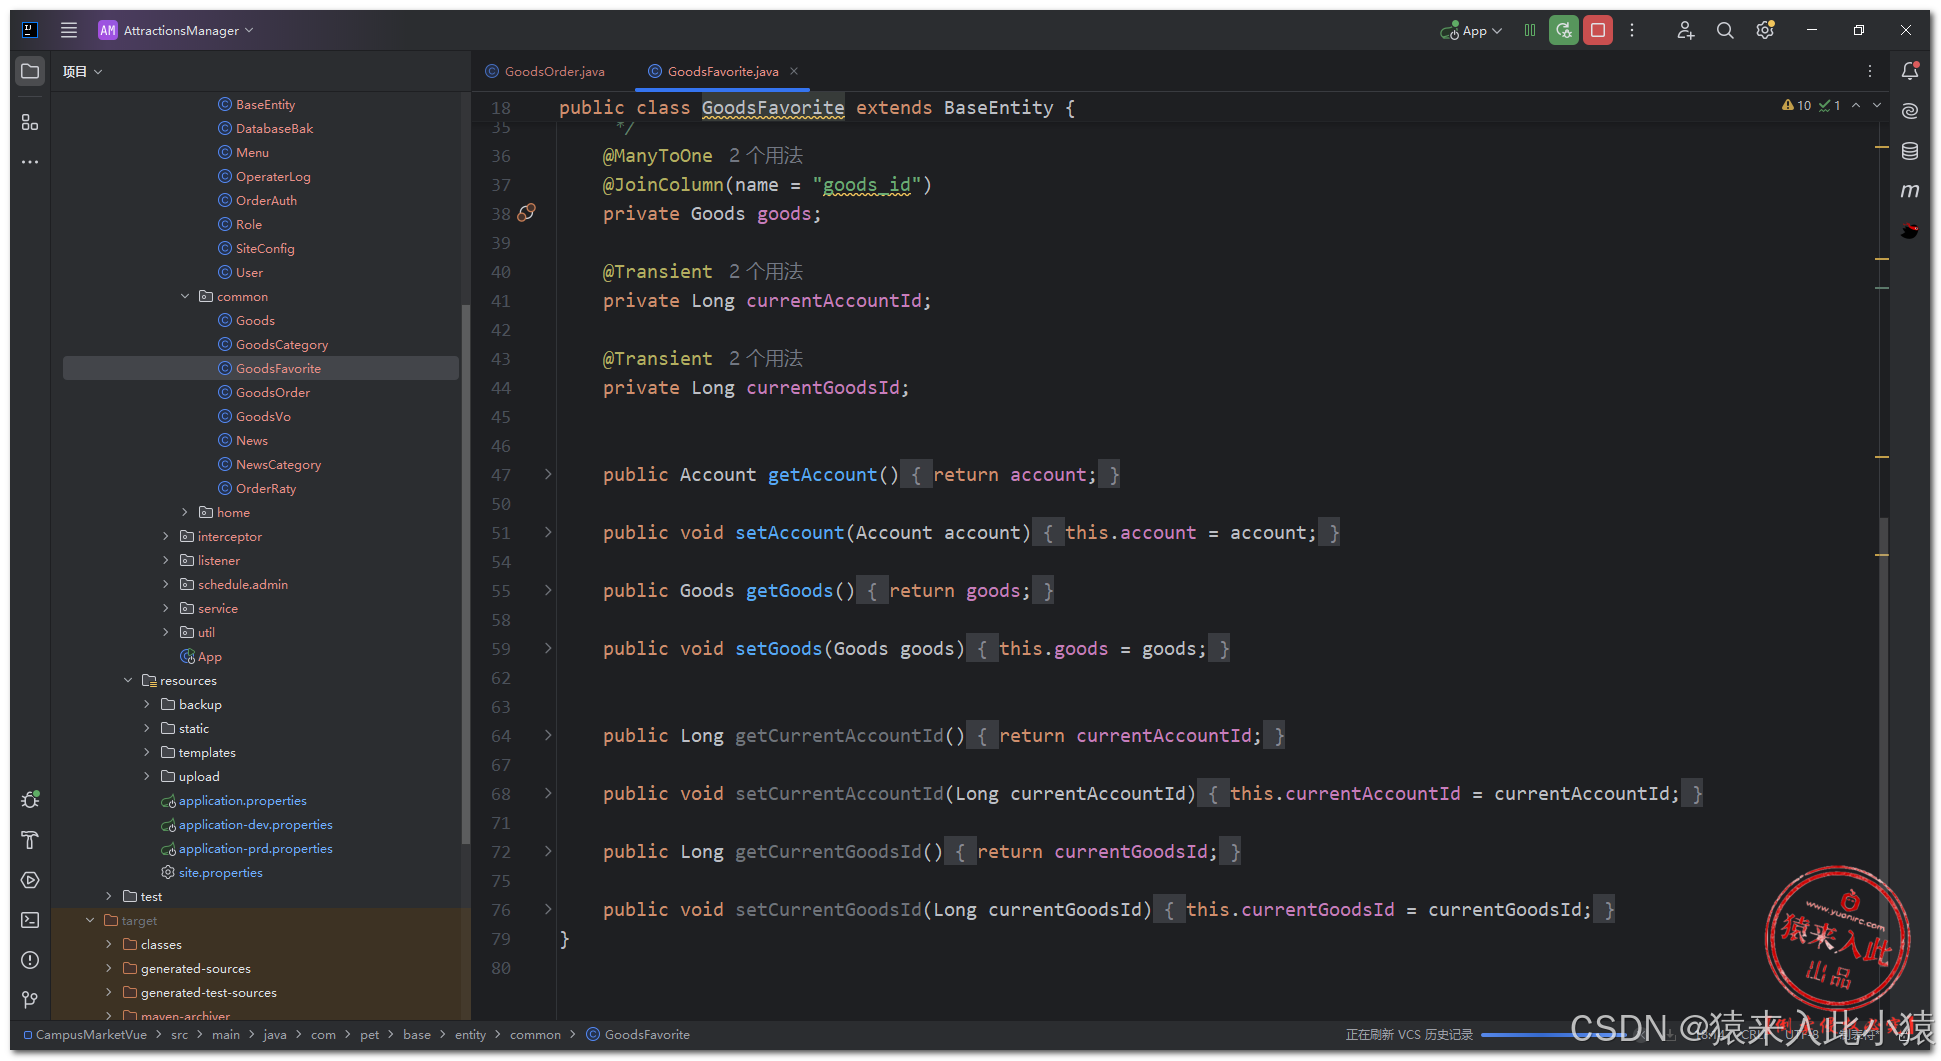1941x1061 pixels.
Task: Click gutter related-entity icon on line 38
Action: click(527, 213)
